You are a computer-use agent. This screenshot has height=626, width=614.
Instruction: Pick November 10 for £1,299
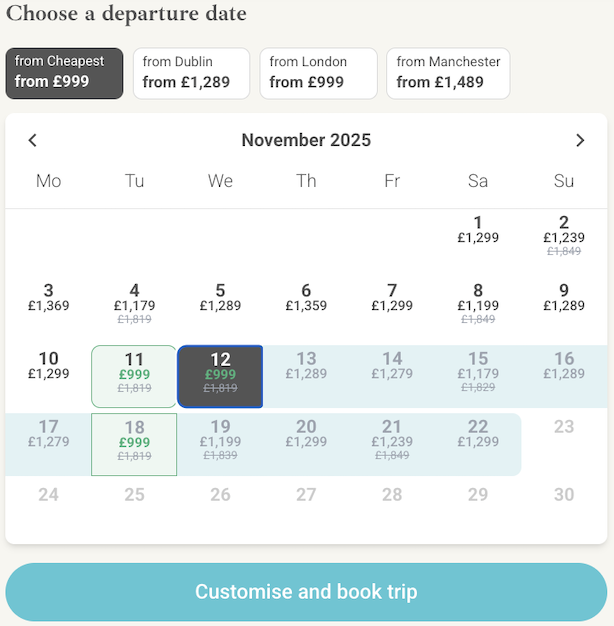[x=48, y=376]
